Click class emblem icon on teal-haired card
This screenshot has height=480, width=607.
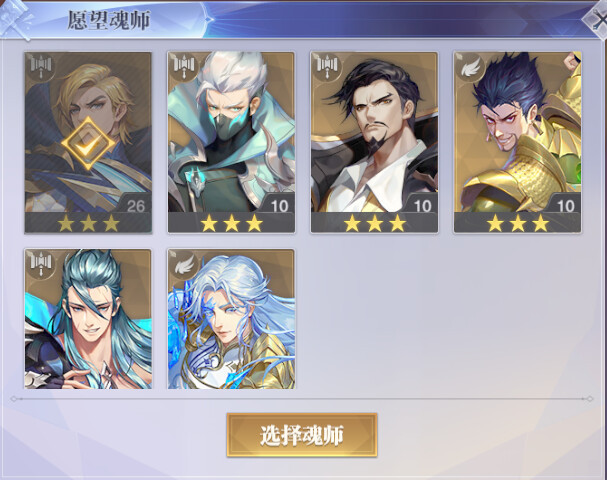click(41, 265)
